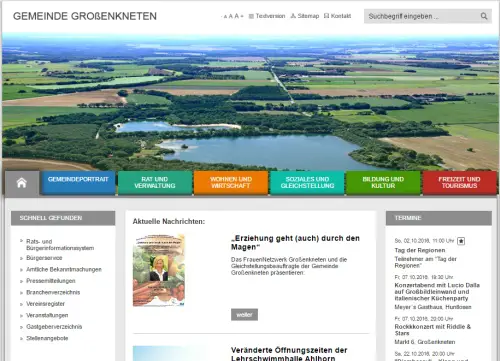Open the Erziehung geht durch den Magen headline

295,243
